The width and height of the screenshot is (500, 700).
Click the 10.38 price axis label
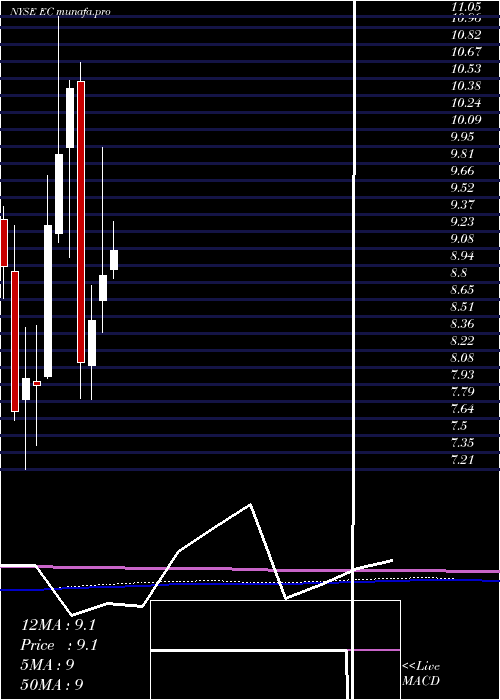pos(466,86)
